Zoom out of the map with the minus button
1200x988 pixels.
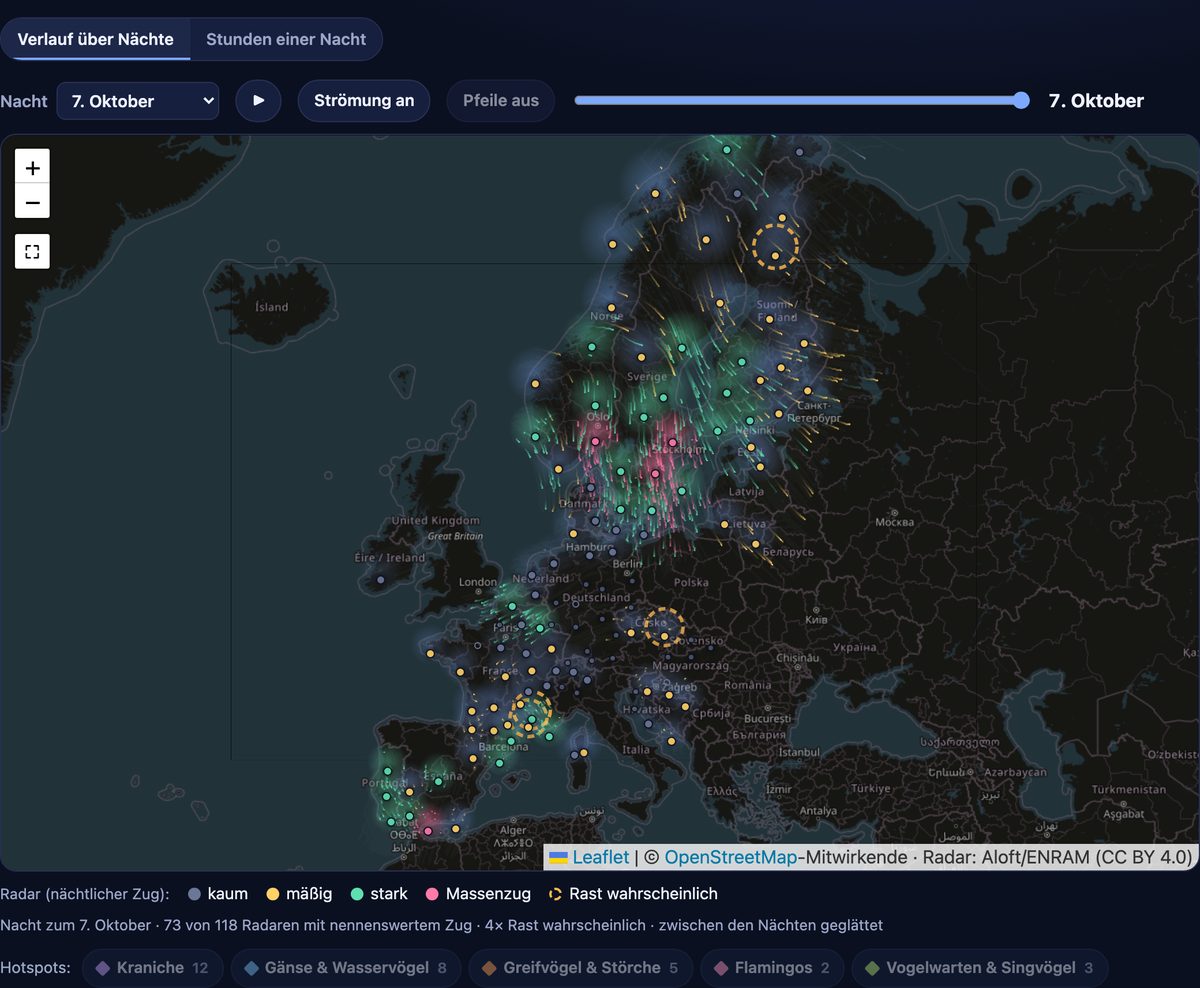coord(32,201)
